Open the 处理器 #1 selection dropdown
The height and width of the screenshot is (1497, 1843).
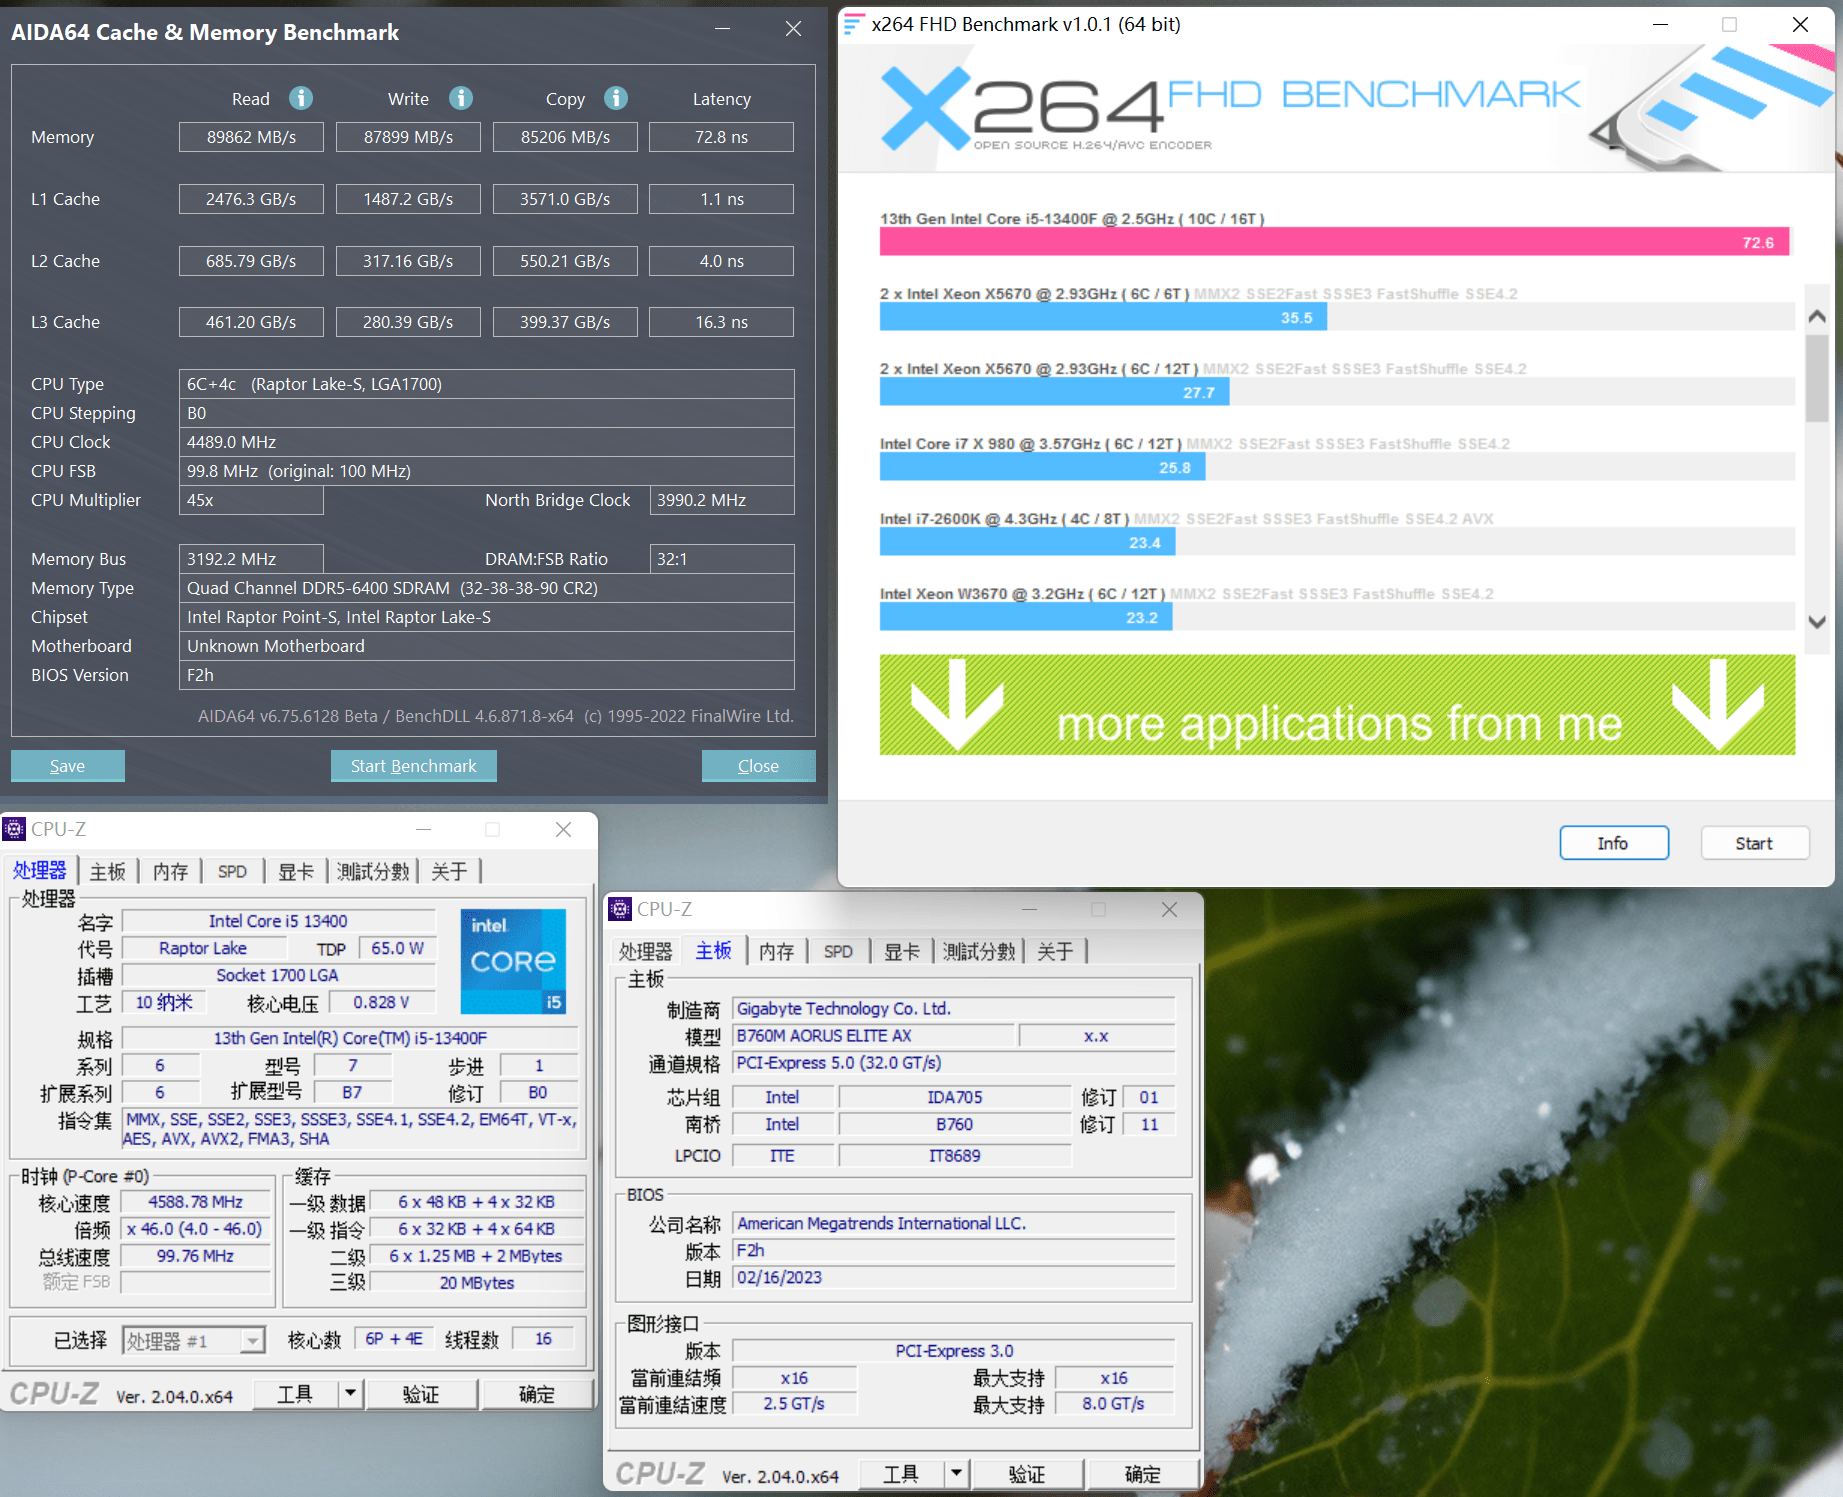coord(253,1340)
